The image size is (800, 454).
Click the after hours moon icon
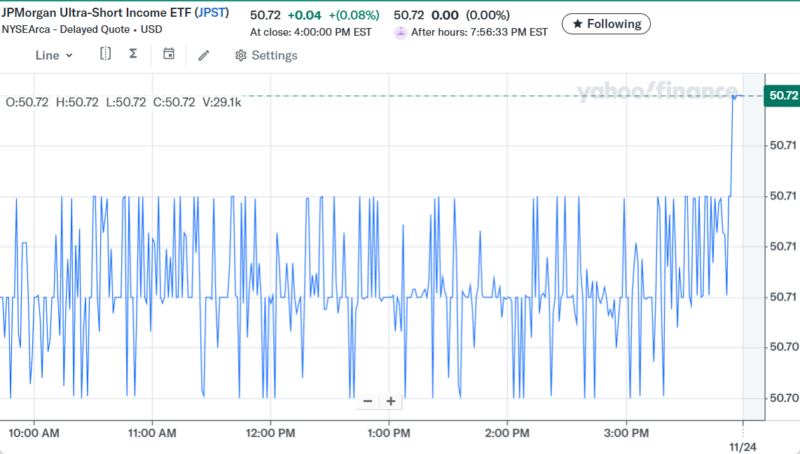point(400,32)
